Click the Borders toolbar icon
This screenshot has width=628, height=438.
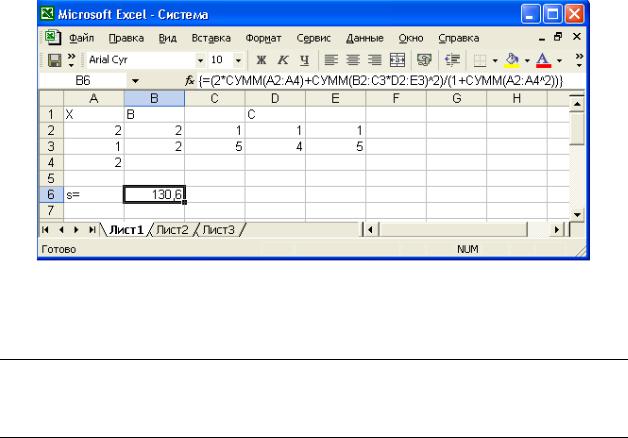tap(480, 60)
